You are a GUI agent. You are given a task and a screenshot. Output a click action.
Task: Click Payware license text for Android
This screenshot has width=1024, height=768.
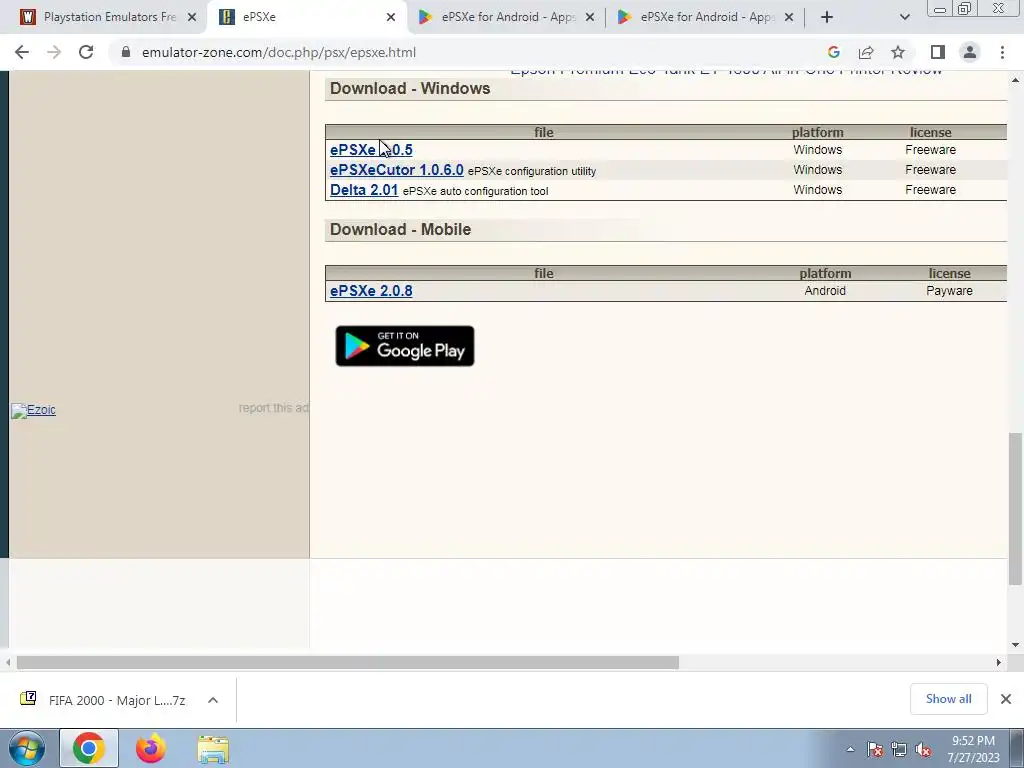949,291
